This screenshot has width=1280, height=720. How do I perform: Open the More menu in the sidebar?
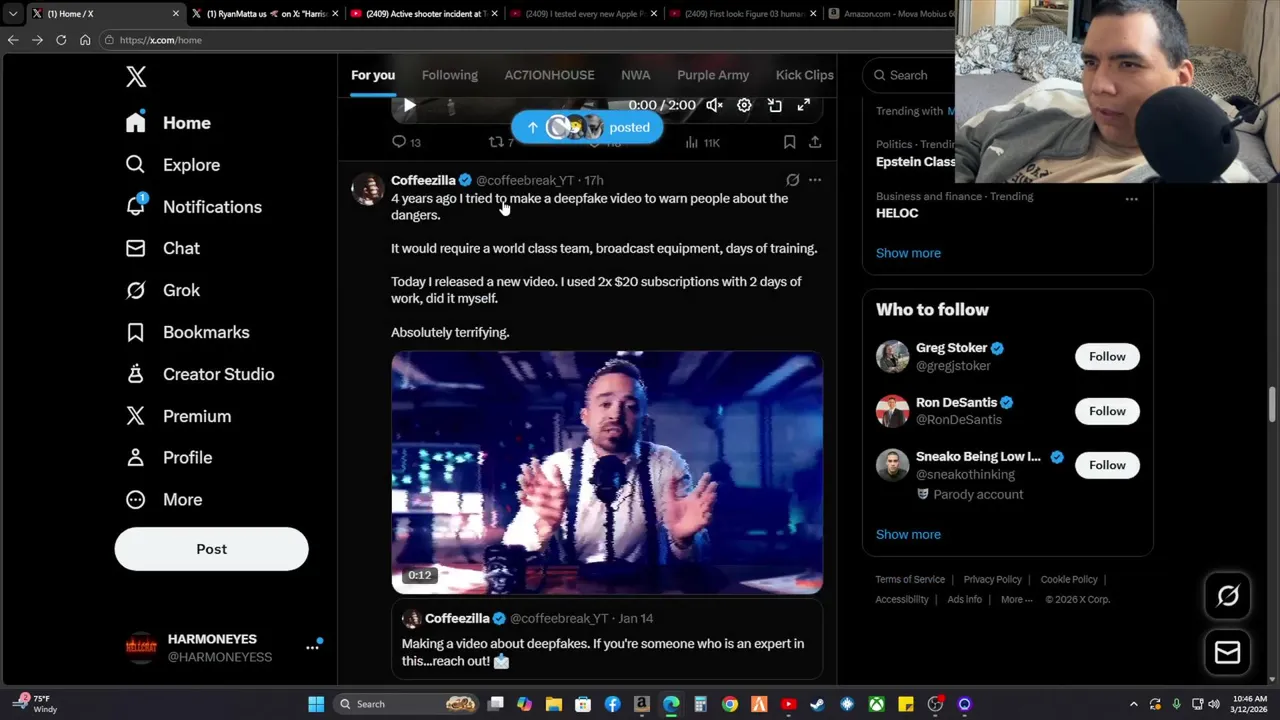163,499
